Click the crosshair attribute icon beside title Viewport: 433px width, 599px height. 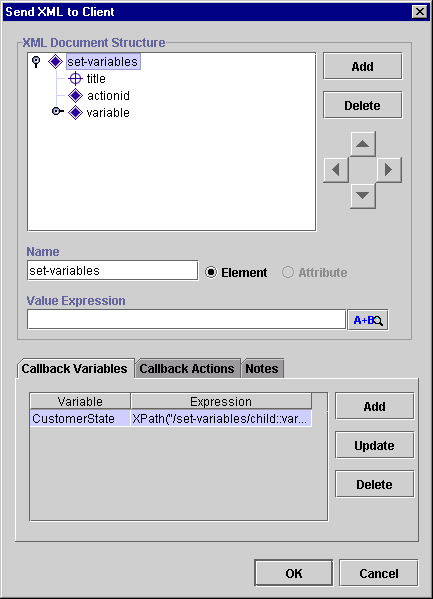coord(75,79)
